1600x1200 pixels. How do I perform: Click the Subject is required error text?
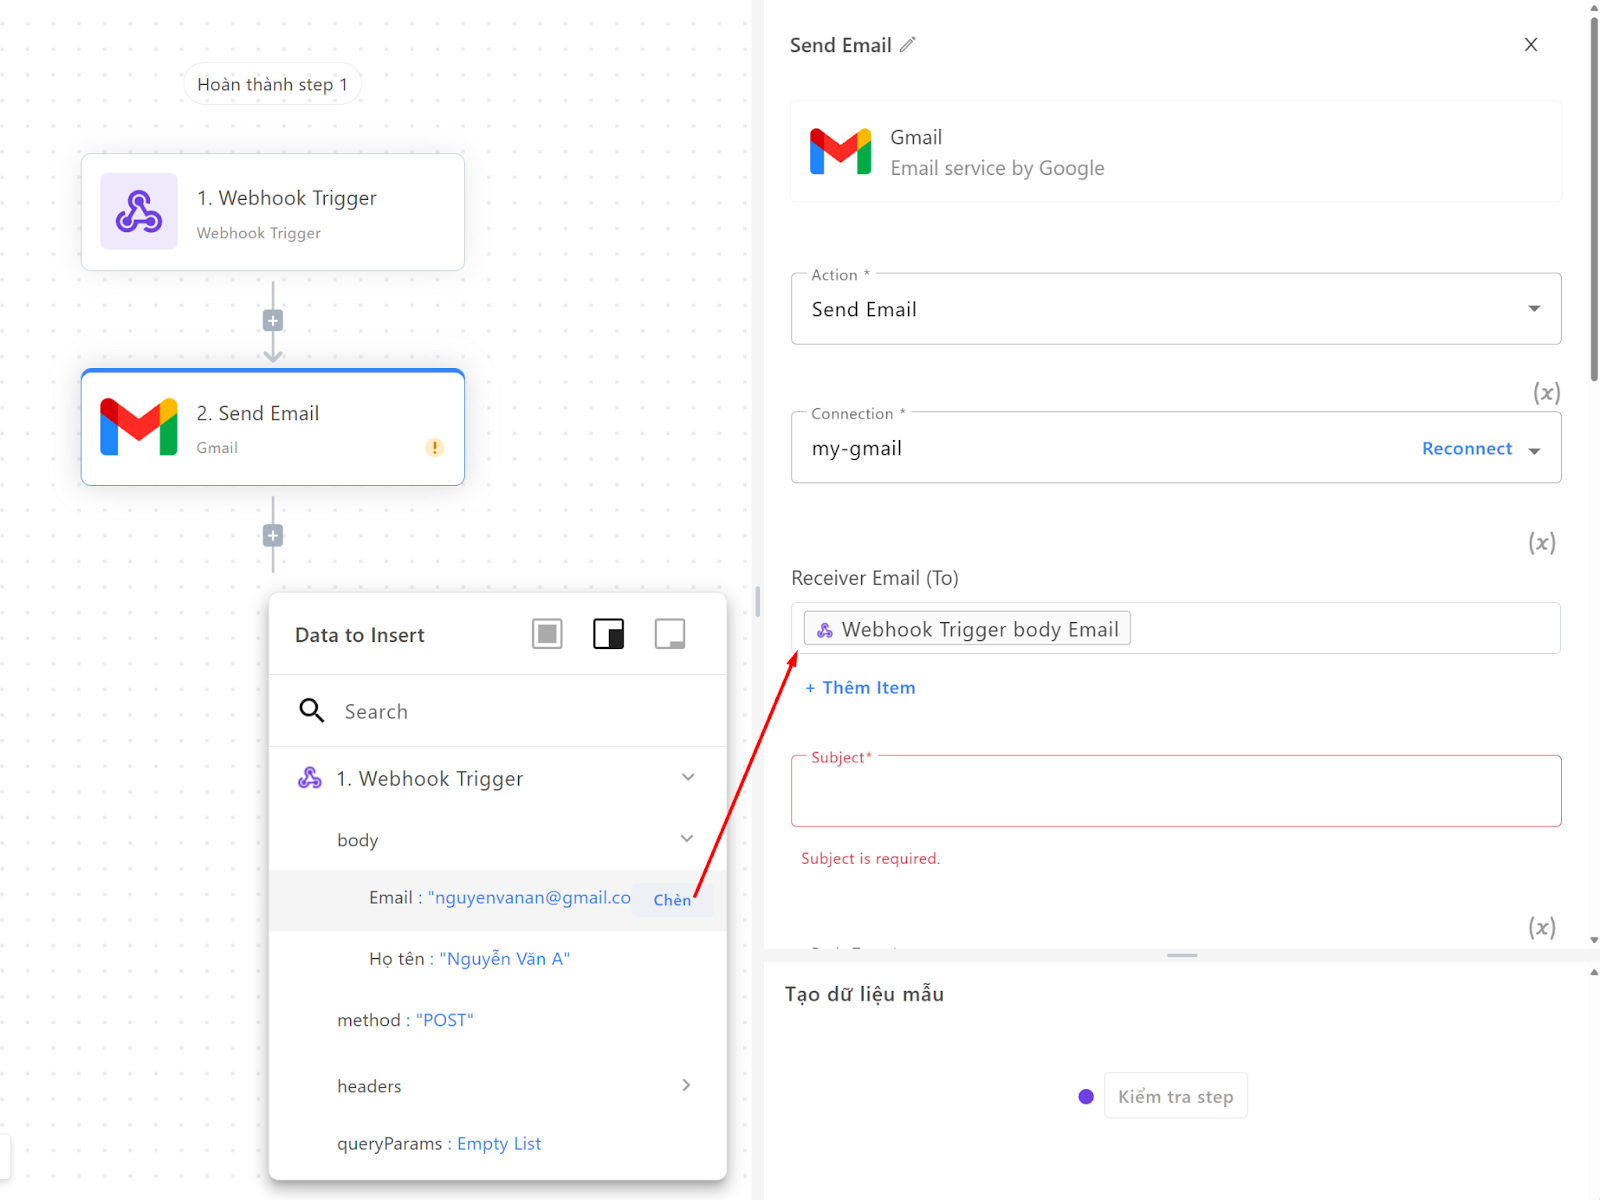[x=870, y=858]
